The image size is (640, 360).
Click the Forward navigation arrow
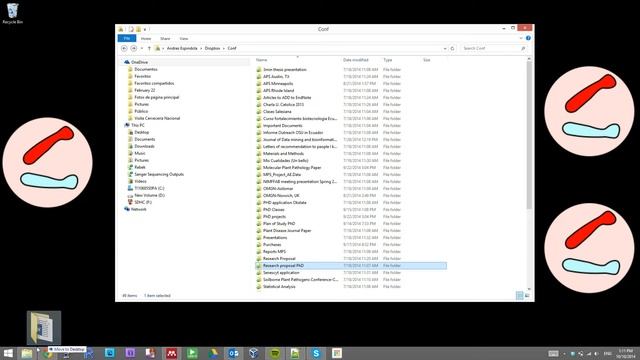(133, 48)
